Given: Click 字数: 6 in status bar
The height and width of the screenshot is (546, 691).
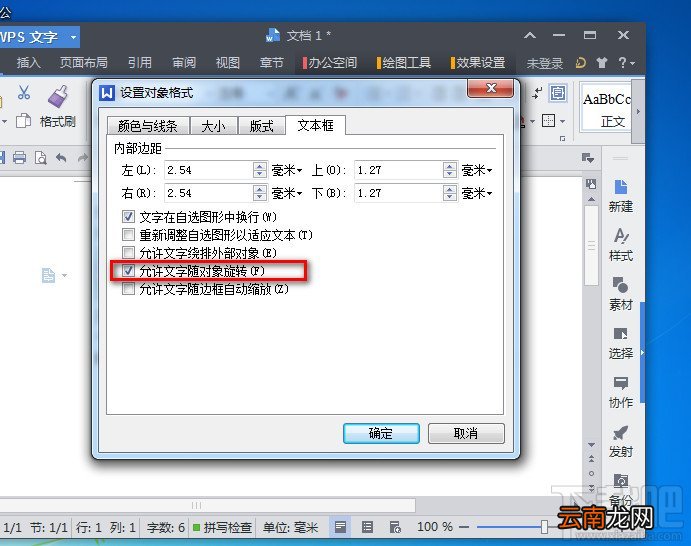Looking at the screenshot, I should tap(166, 527).
